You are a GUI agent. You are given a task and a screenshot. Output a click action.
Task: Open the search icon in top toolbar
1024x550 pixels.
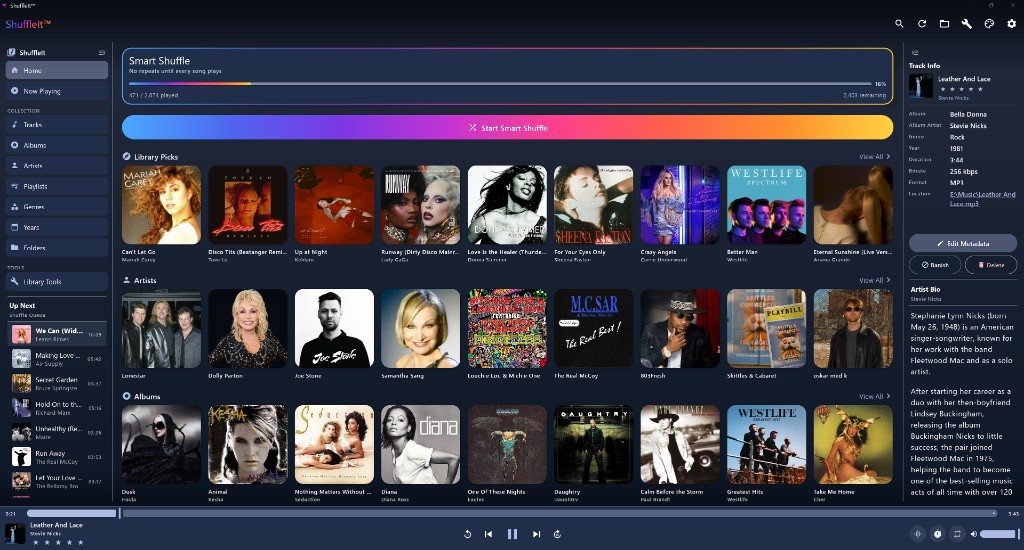coord(899,24)
